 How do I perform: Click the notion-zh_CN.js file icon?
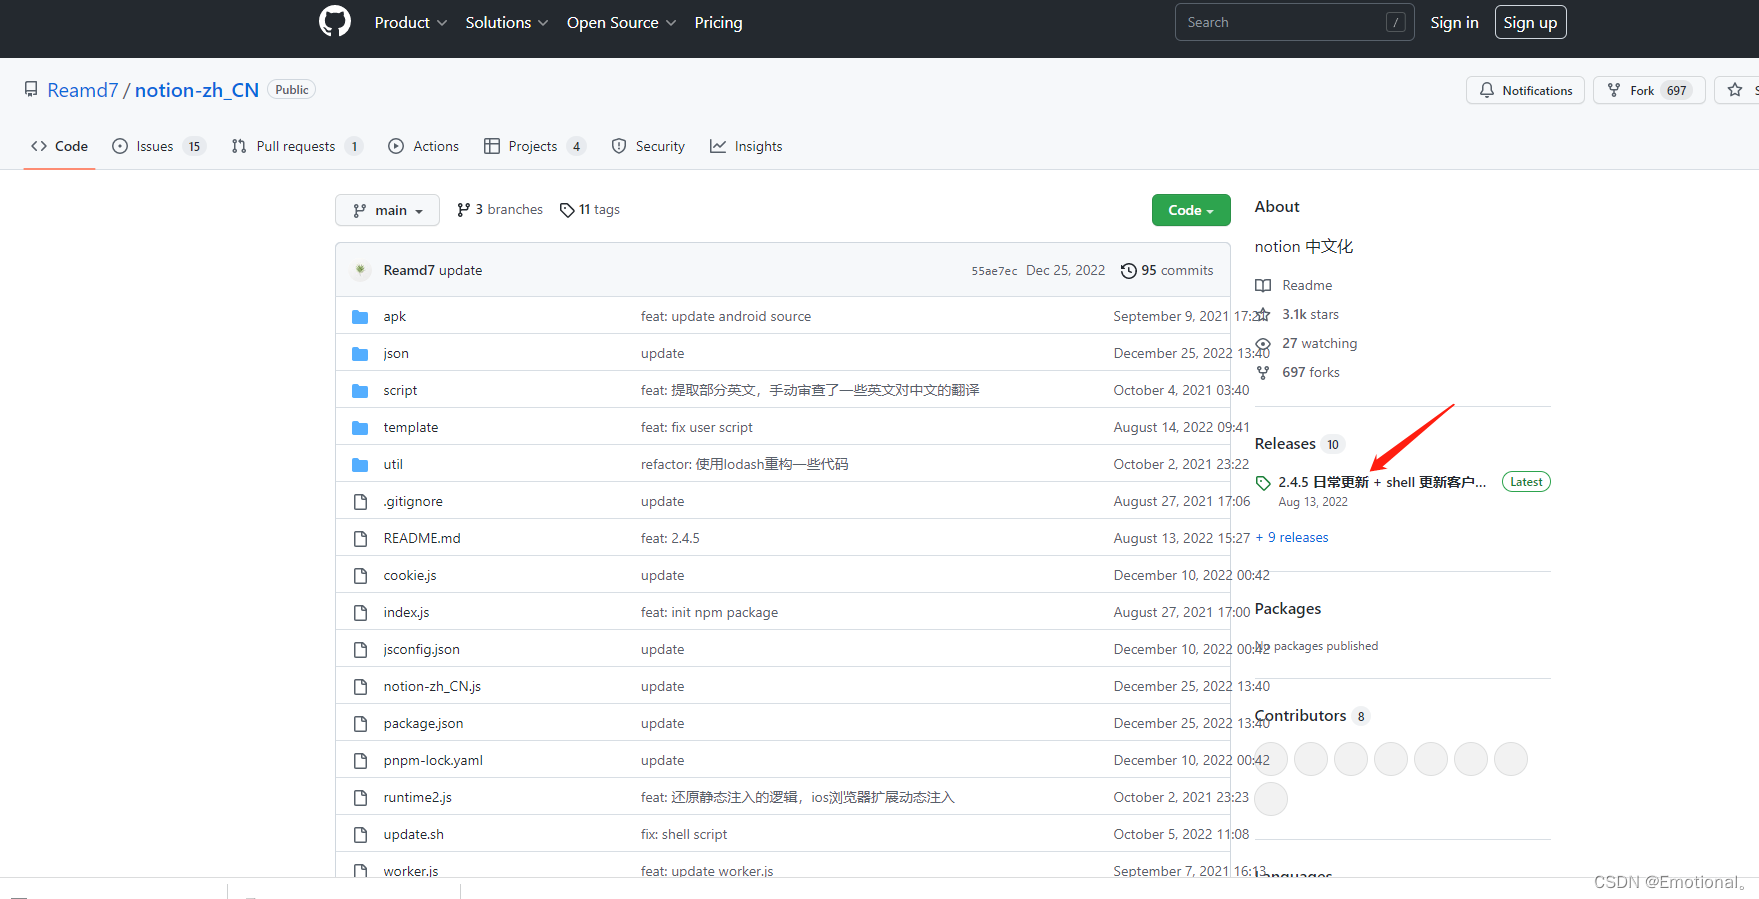(360, 687)
